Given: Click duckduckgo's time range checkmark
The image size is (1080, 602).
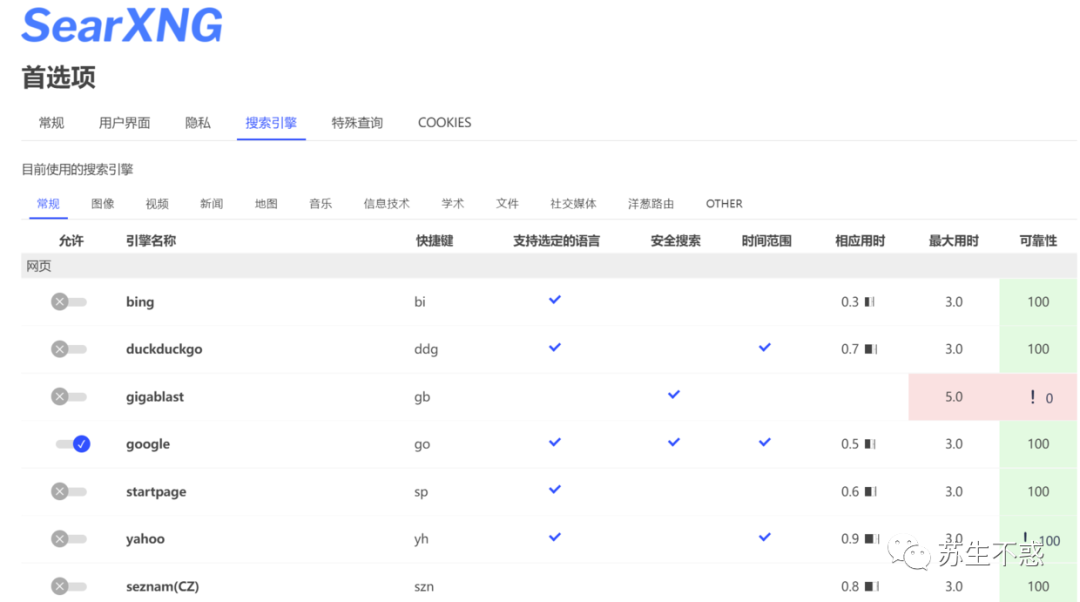Looking at the screenshot, I should [765, 347].
